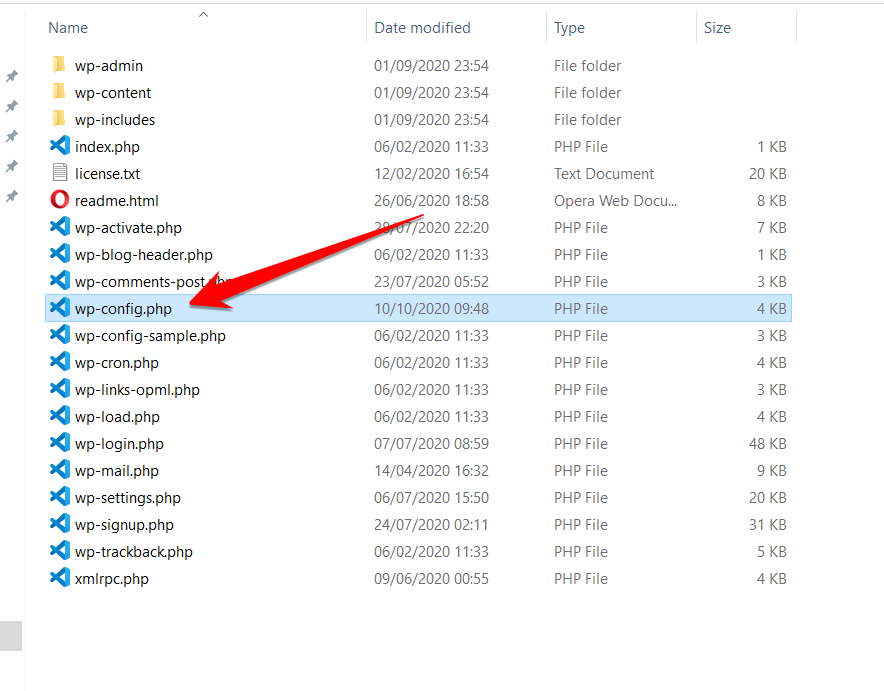Viewport: 884px width, 691px height.
Task: Click the 10/10/2020 09:48 date cell
Action: coord(431,309)
